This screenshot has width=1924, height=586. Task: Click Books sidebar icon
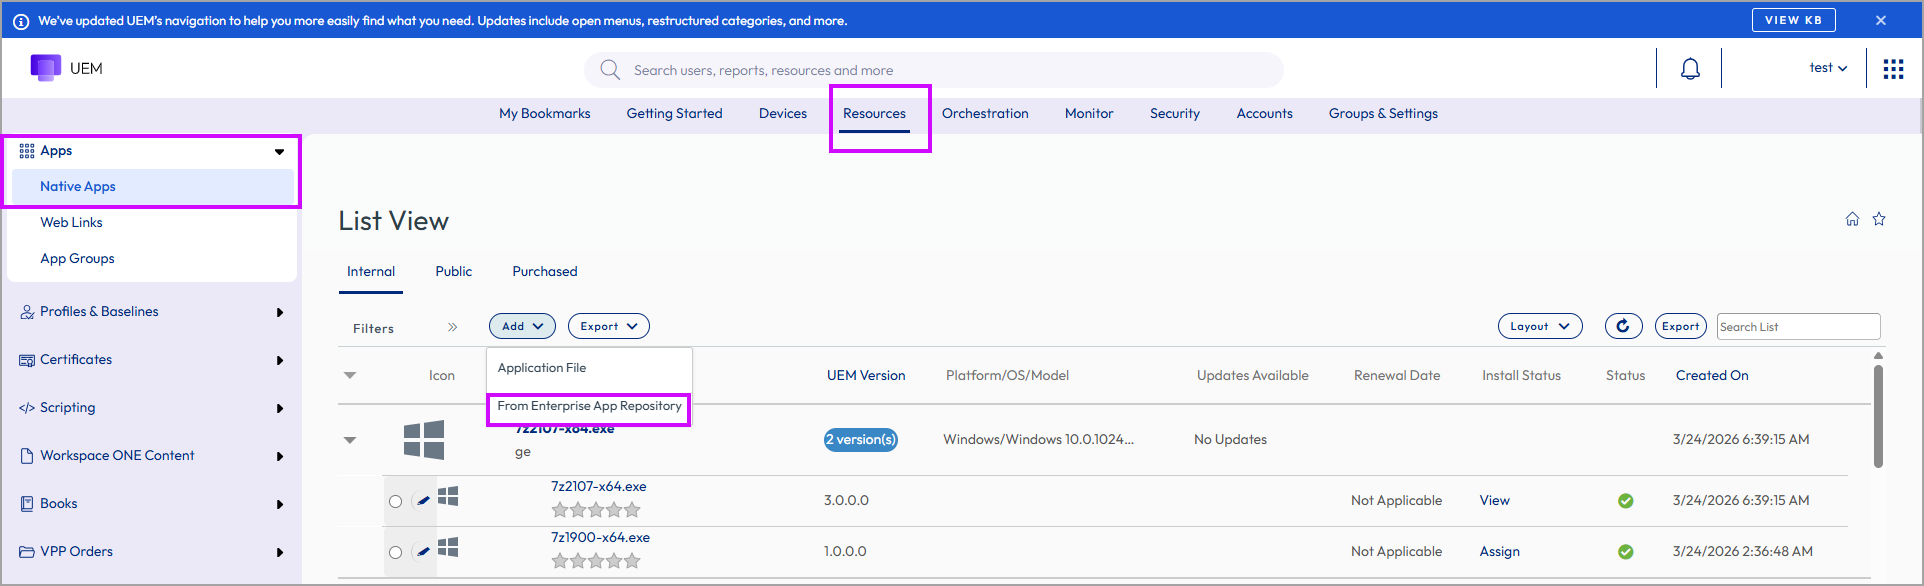tap(27, 504)
